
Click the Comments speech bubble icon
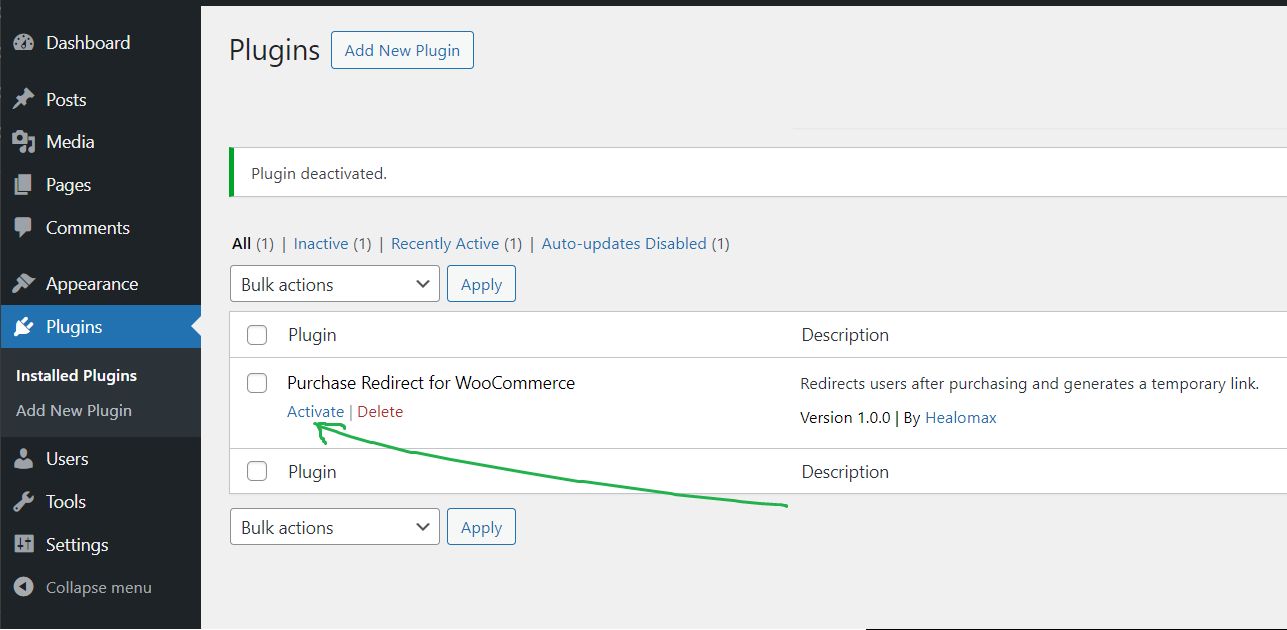[23, 228]
